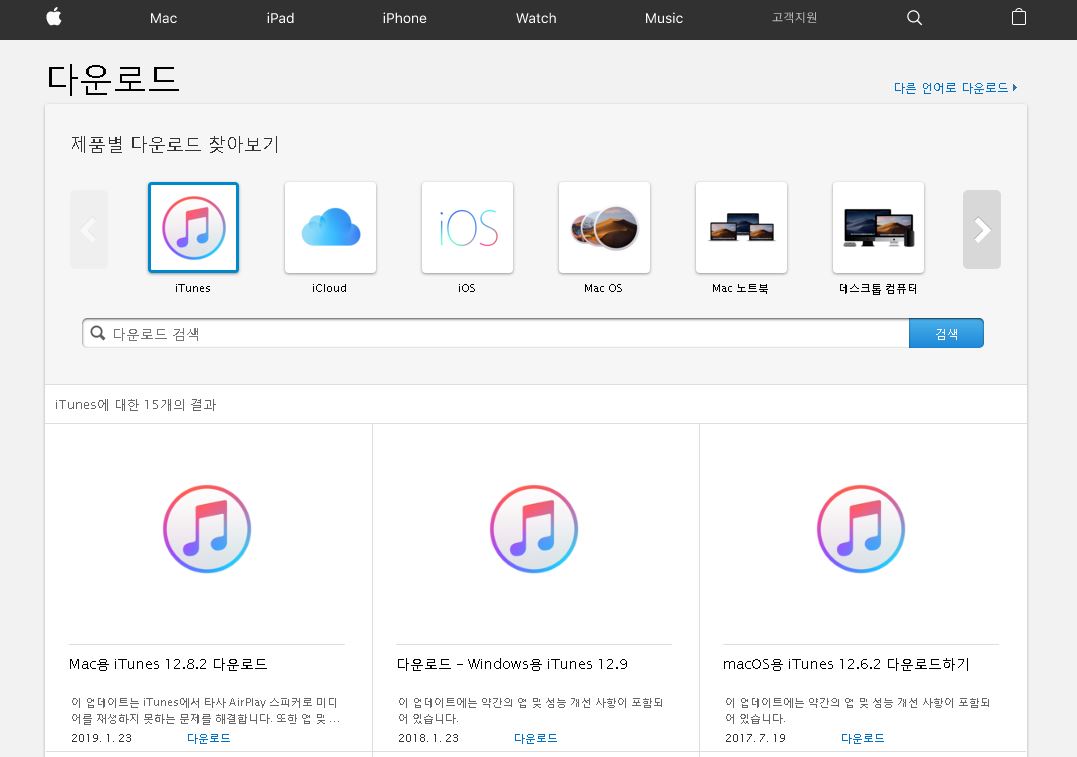Viewport: 1077px width, 757px height.
Task: Show more products with right carousel arrow
Action: pos(982,229)
